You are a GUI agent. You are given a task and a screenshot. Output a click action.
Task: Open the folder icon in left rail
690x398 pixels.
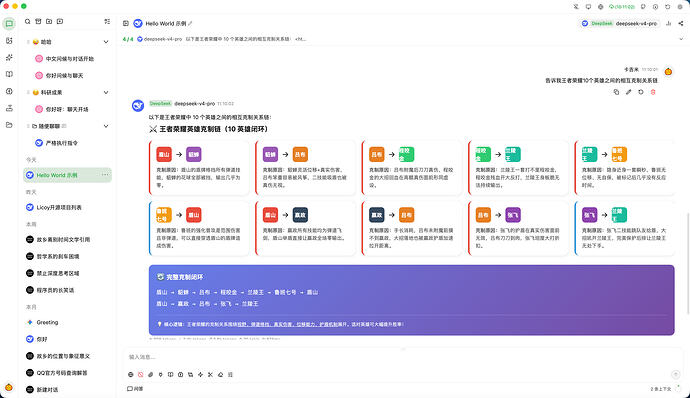pyautogui.click(x=9, y=125)
